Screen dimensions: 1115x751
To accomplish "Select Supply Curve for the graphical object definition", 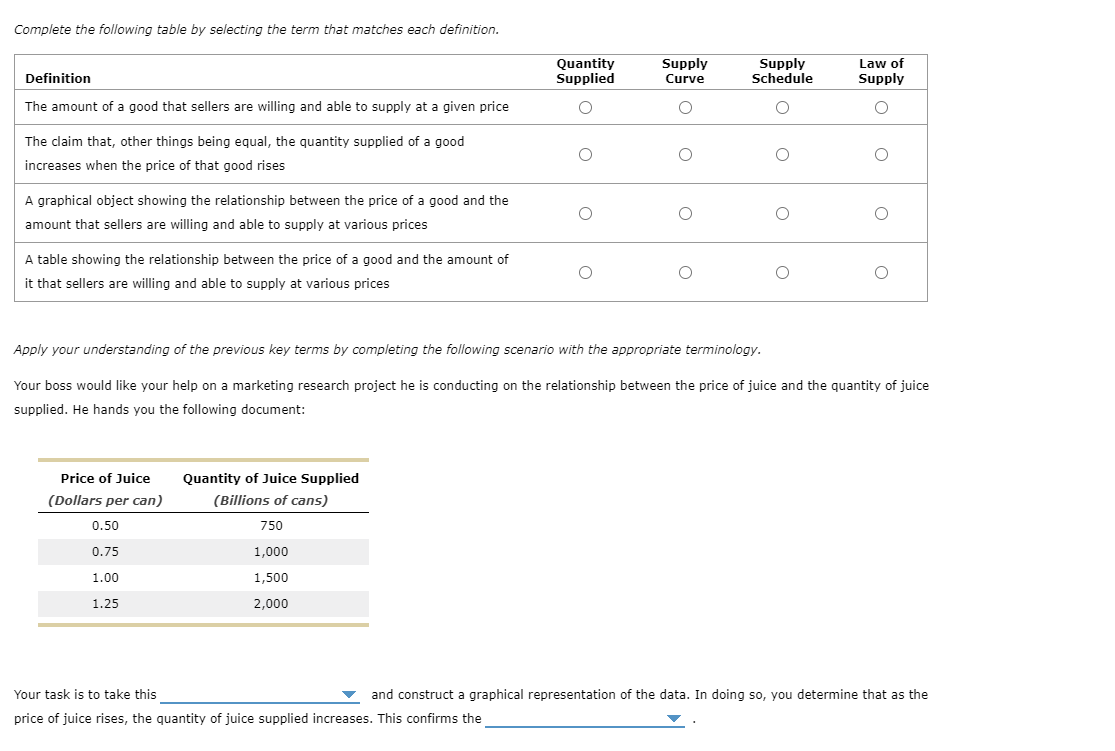I will [x=685, y=213].
